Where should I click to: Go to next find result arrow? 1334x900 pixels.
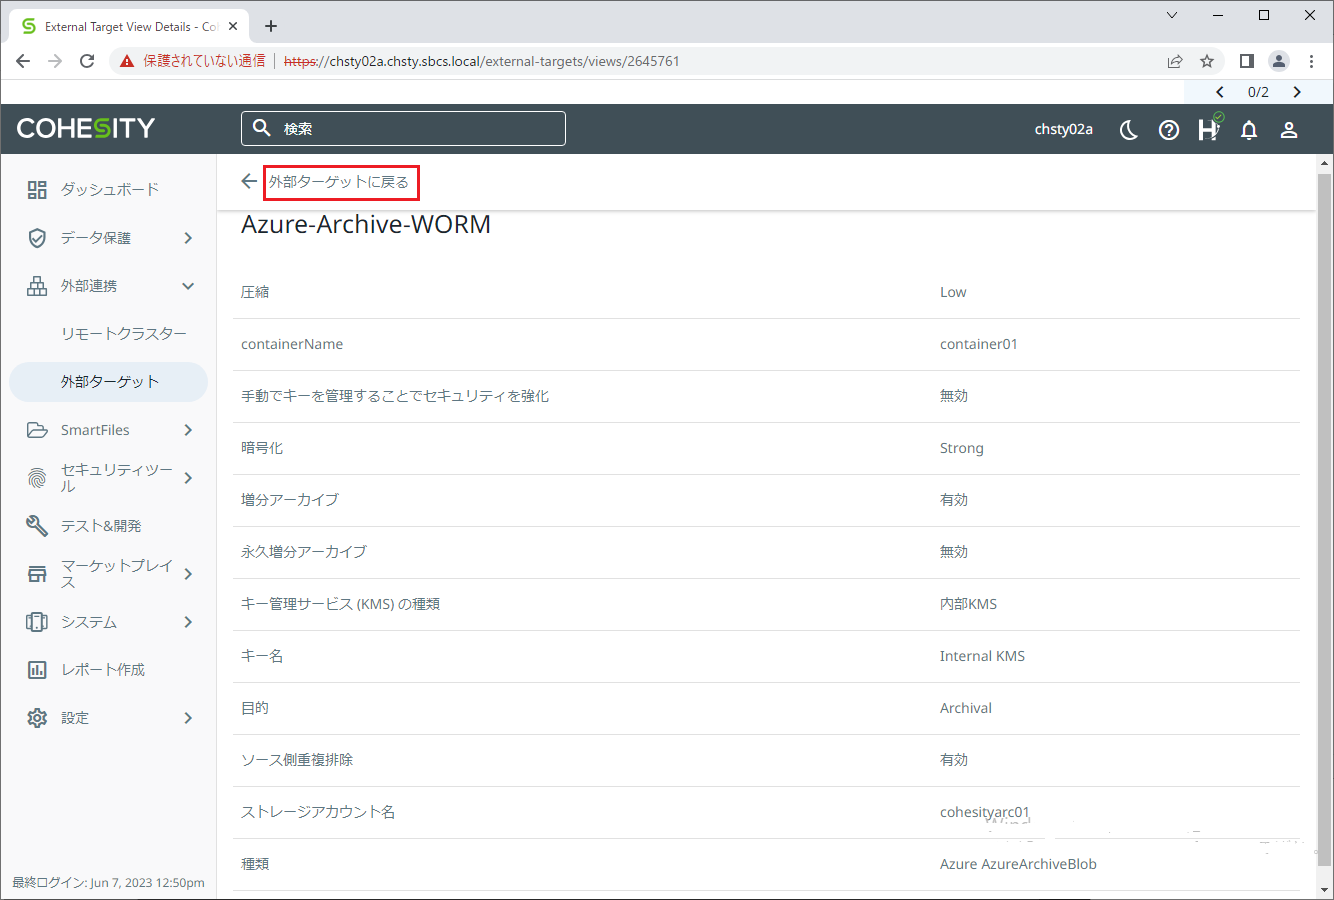pyautogui.click(x=1297, y=92)
